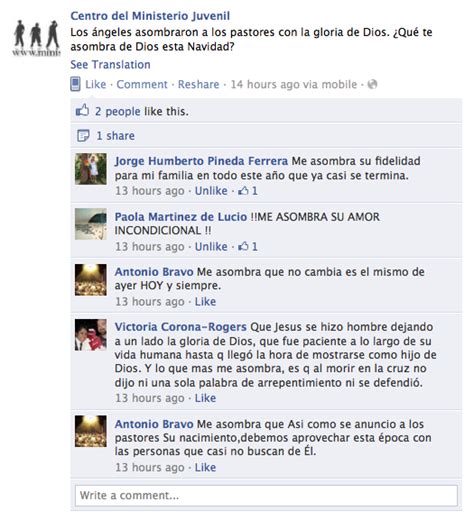Click the Reshare link under the post

pos(199,84)
